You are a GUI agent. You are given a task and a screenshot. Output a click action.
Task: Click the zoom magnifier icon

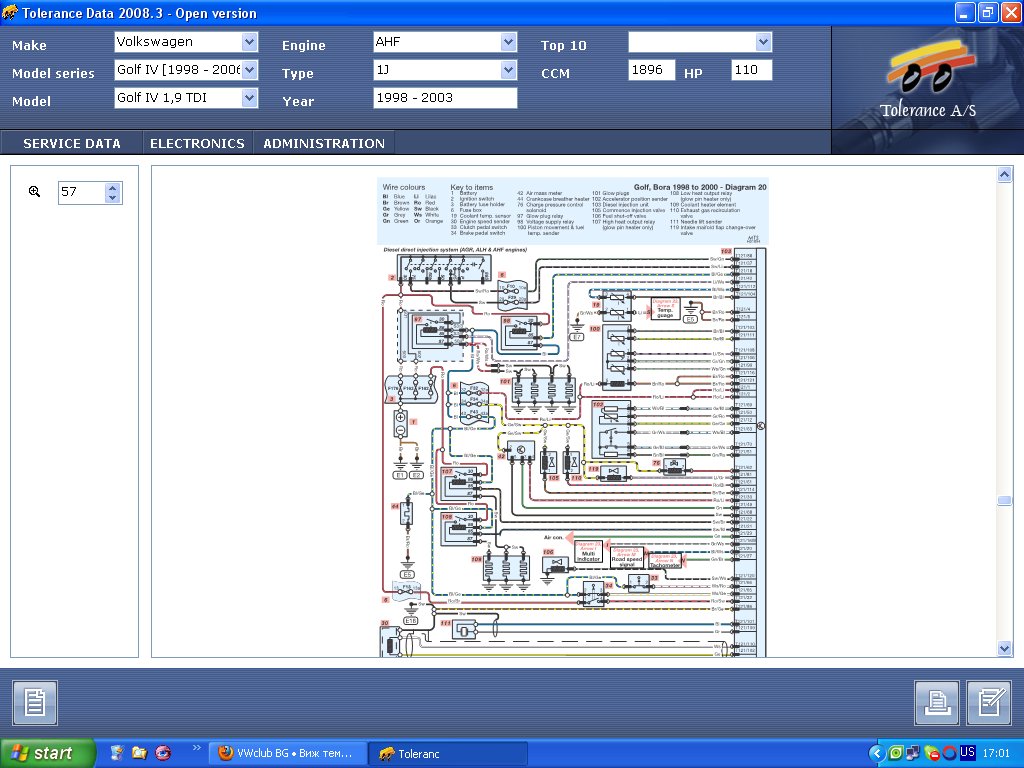click(x=35, y=192)
